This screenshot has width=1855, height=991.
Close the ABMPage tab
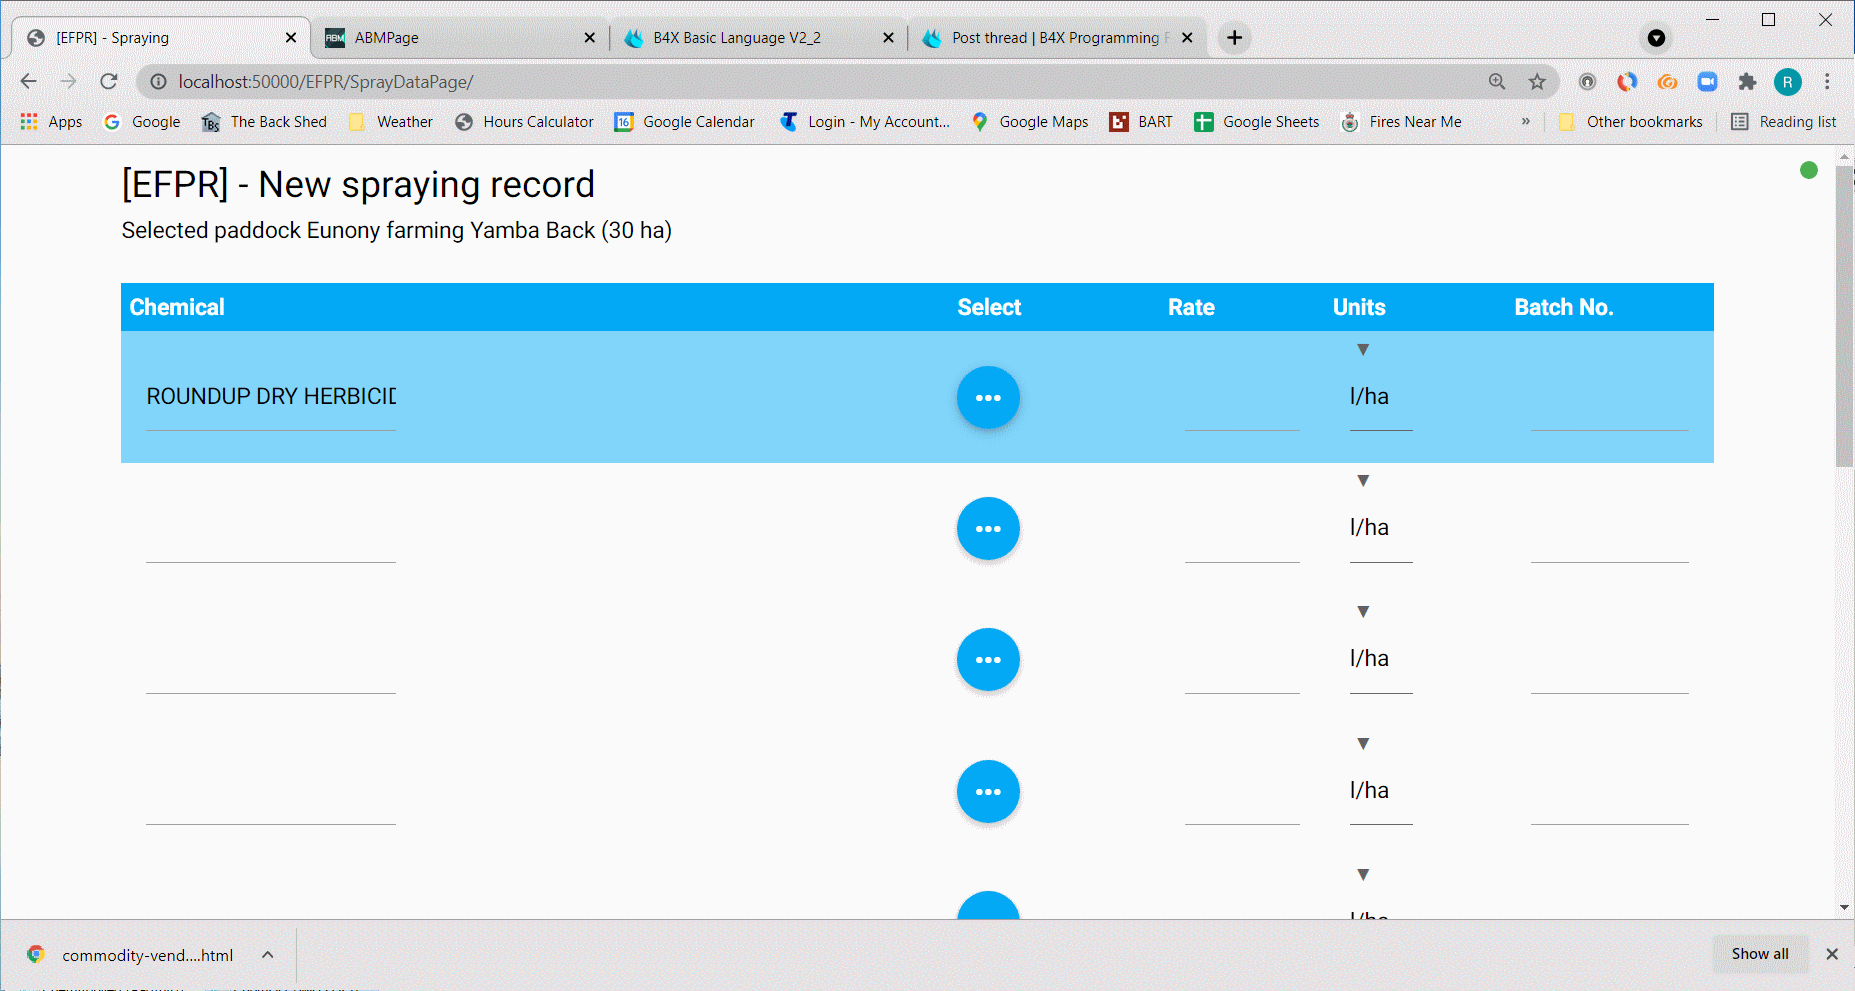click(589, 38)
